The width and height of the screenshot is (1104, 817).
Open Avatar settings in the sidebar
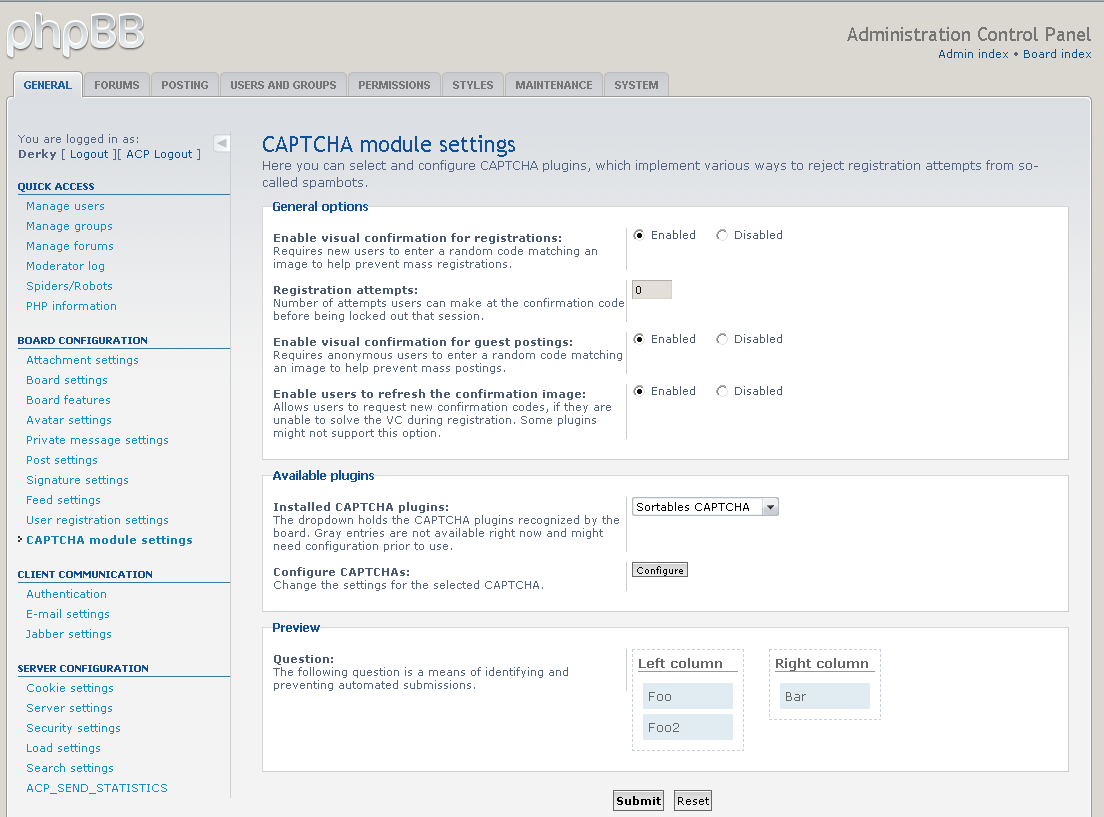tap(69, 420)
